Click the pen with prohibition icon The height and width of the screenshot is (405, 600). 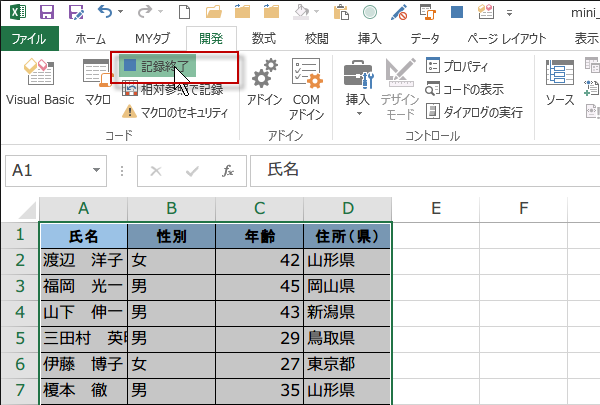(x=399, y=12)
